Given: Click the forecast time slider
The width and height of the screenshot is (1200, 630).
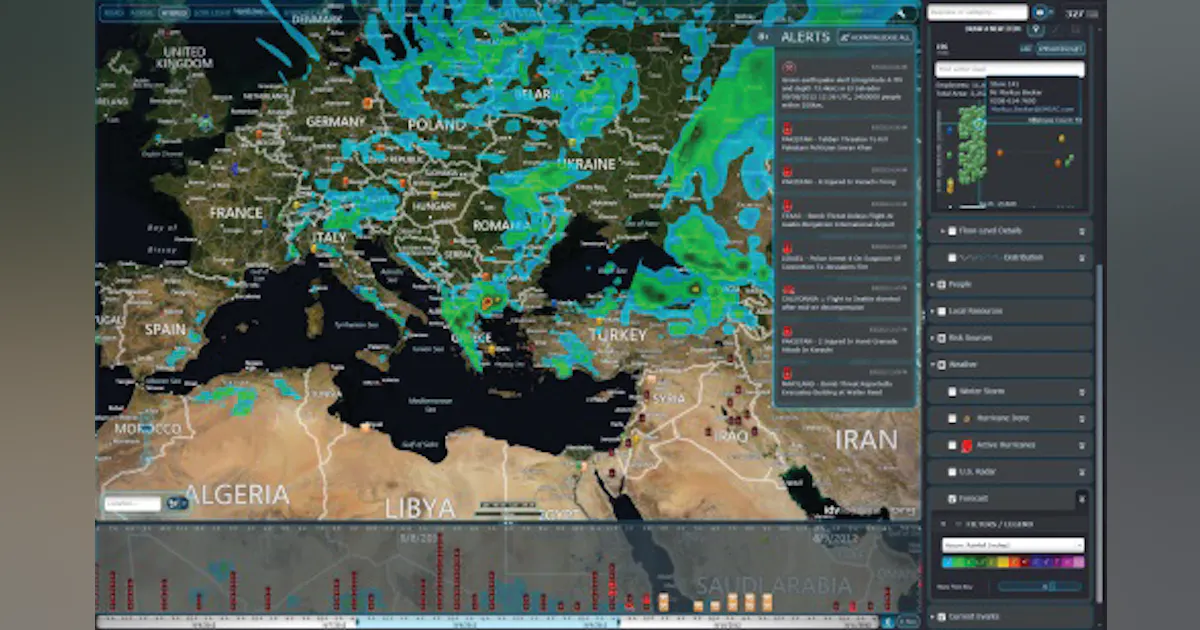Looking at the screenshot, I should tap(1040, 586).
